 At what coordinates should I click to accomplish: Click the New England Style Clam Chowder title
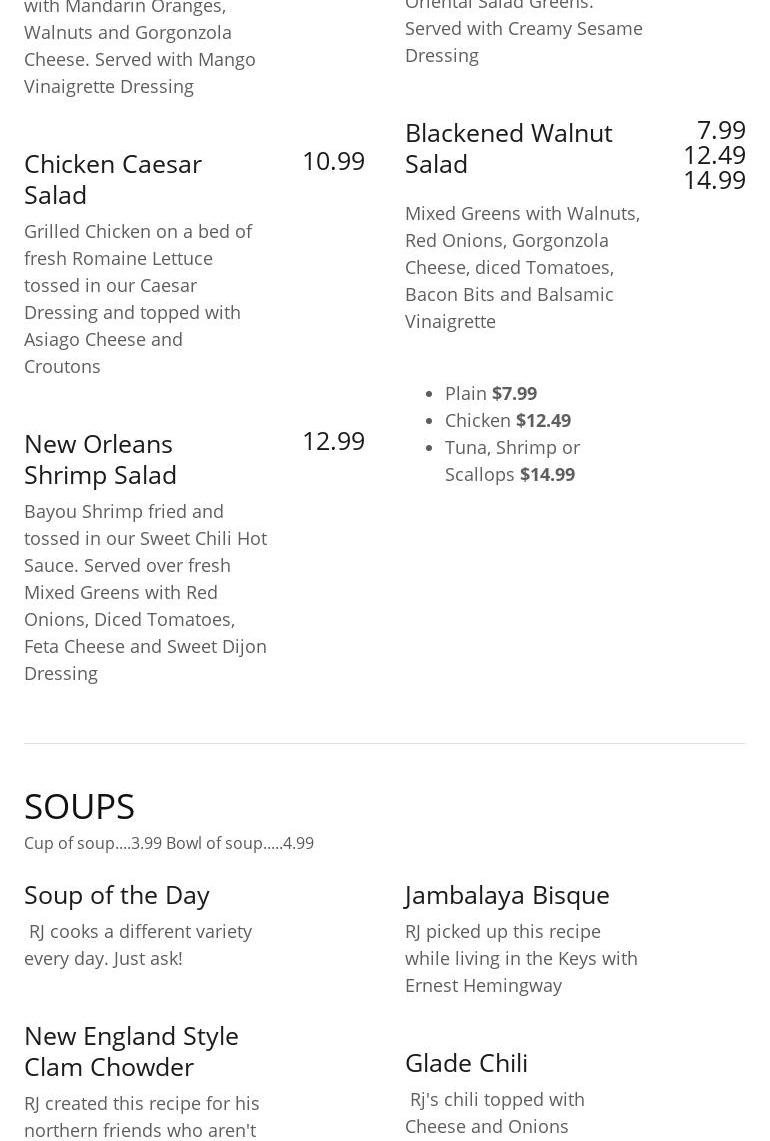click(x=131, y=1051)
